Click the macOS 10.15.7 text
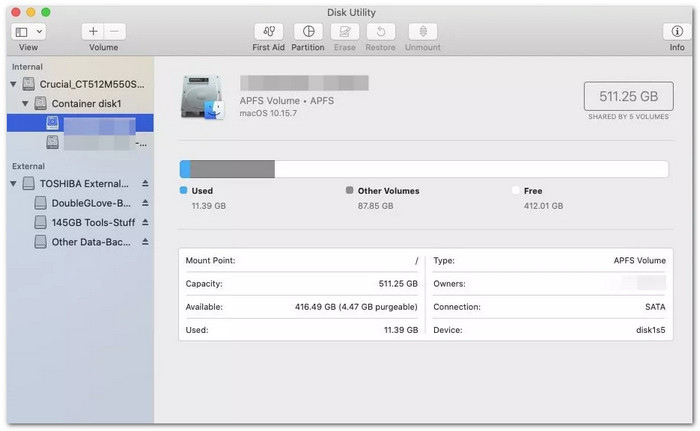 pyautogui.click(x=268, y=113)
